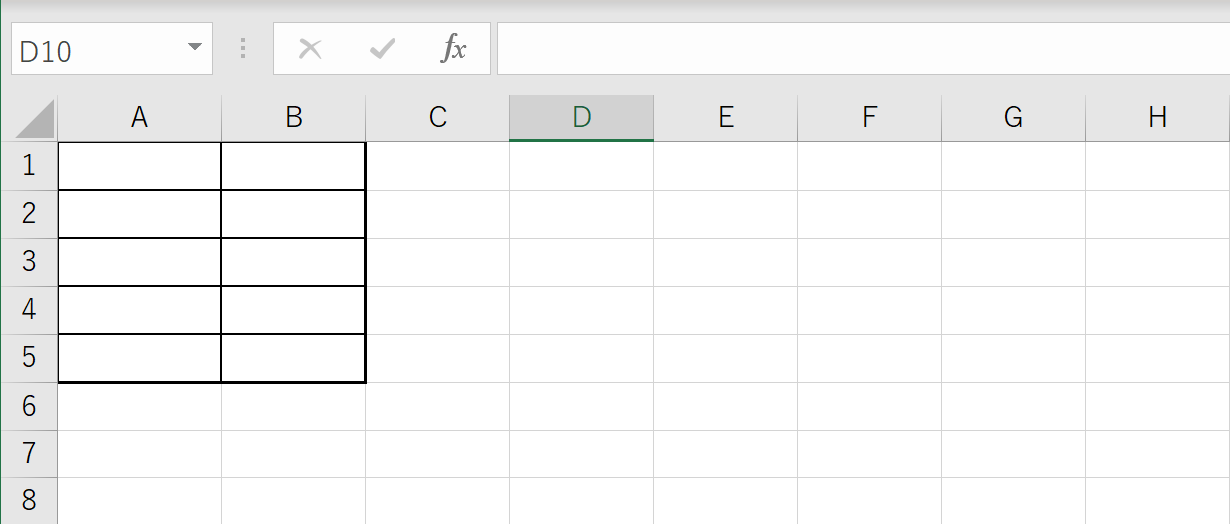The image size is (1230, 524).
Task: Click the Select All triangle corner
Action: pos(35,118)
